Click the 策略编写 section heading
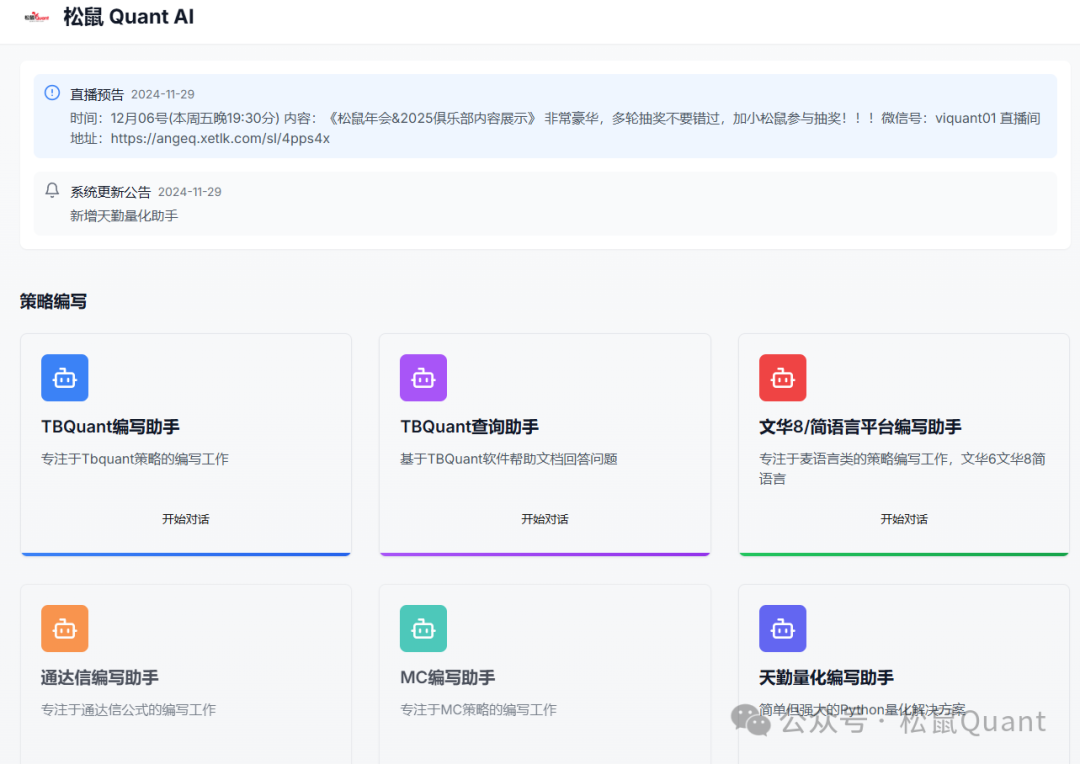The width and height of the screenshot is (1080, 764). pos(52,301)
